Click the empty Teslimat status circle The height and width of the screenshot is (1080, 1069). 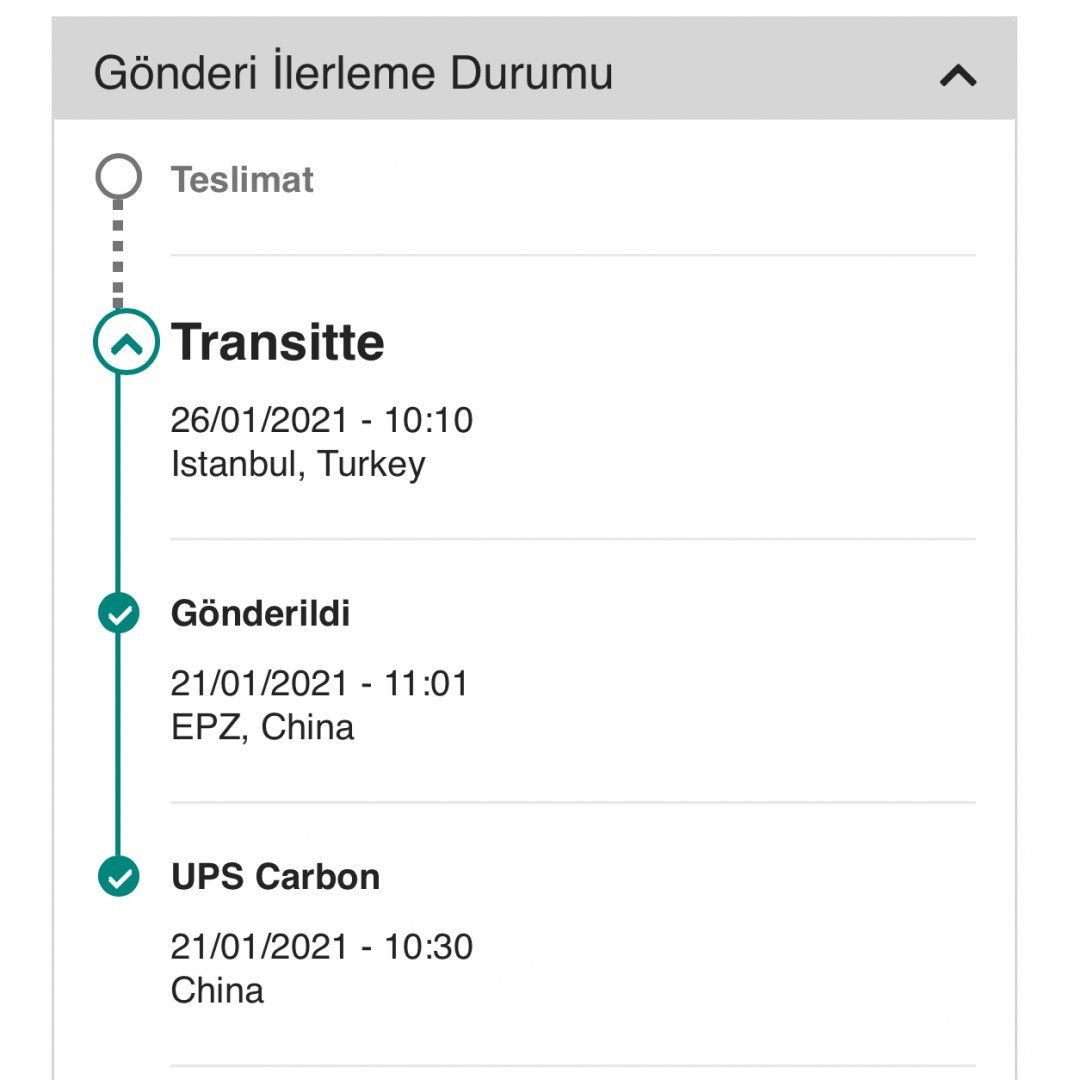click(119, 178)
